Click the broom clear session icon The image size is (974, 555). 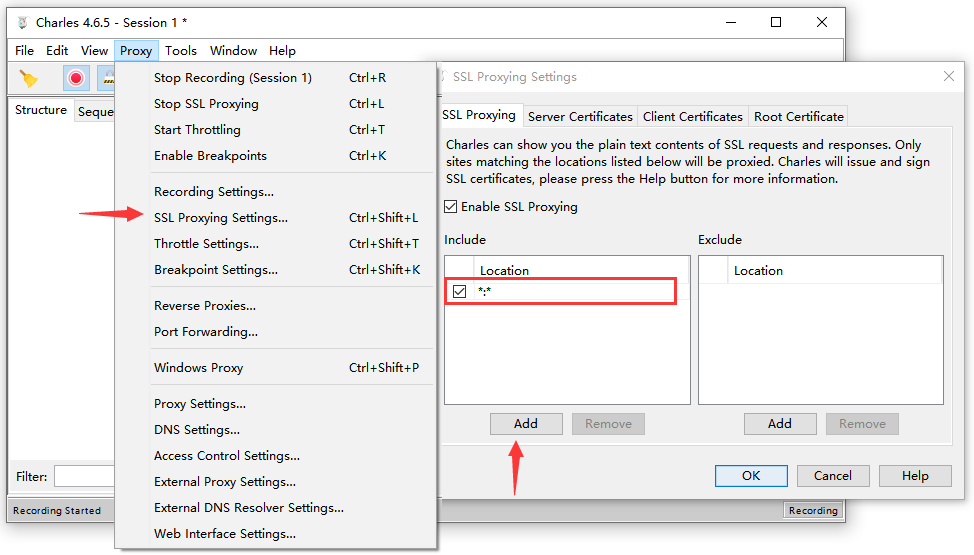[x=29, y=78]
